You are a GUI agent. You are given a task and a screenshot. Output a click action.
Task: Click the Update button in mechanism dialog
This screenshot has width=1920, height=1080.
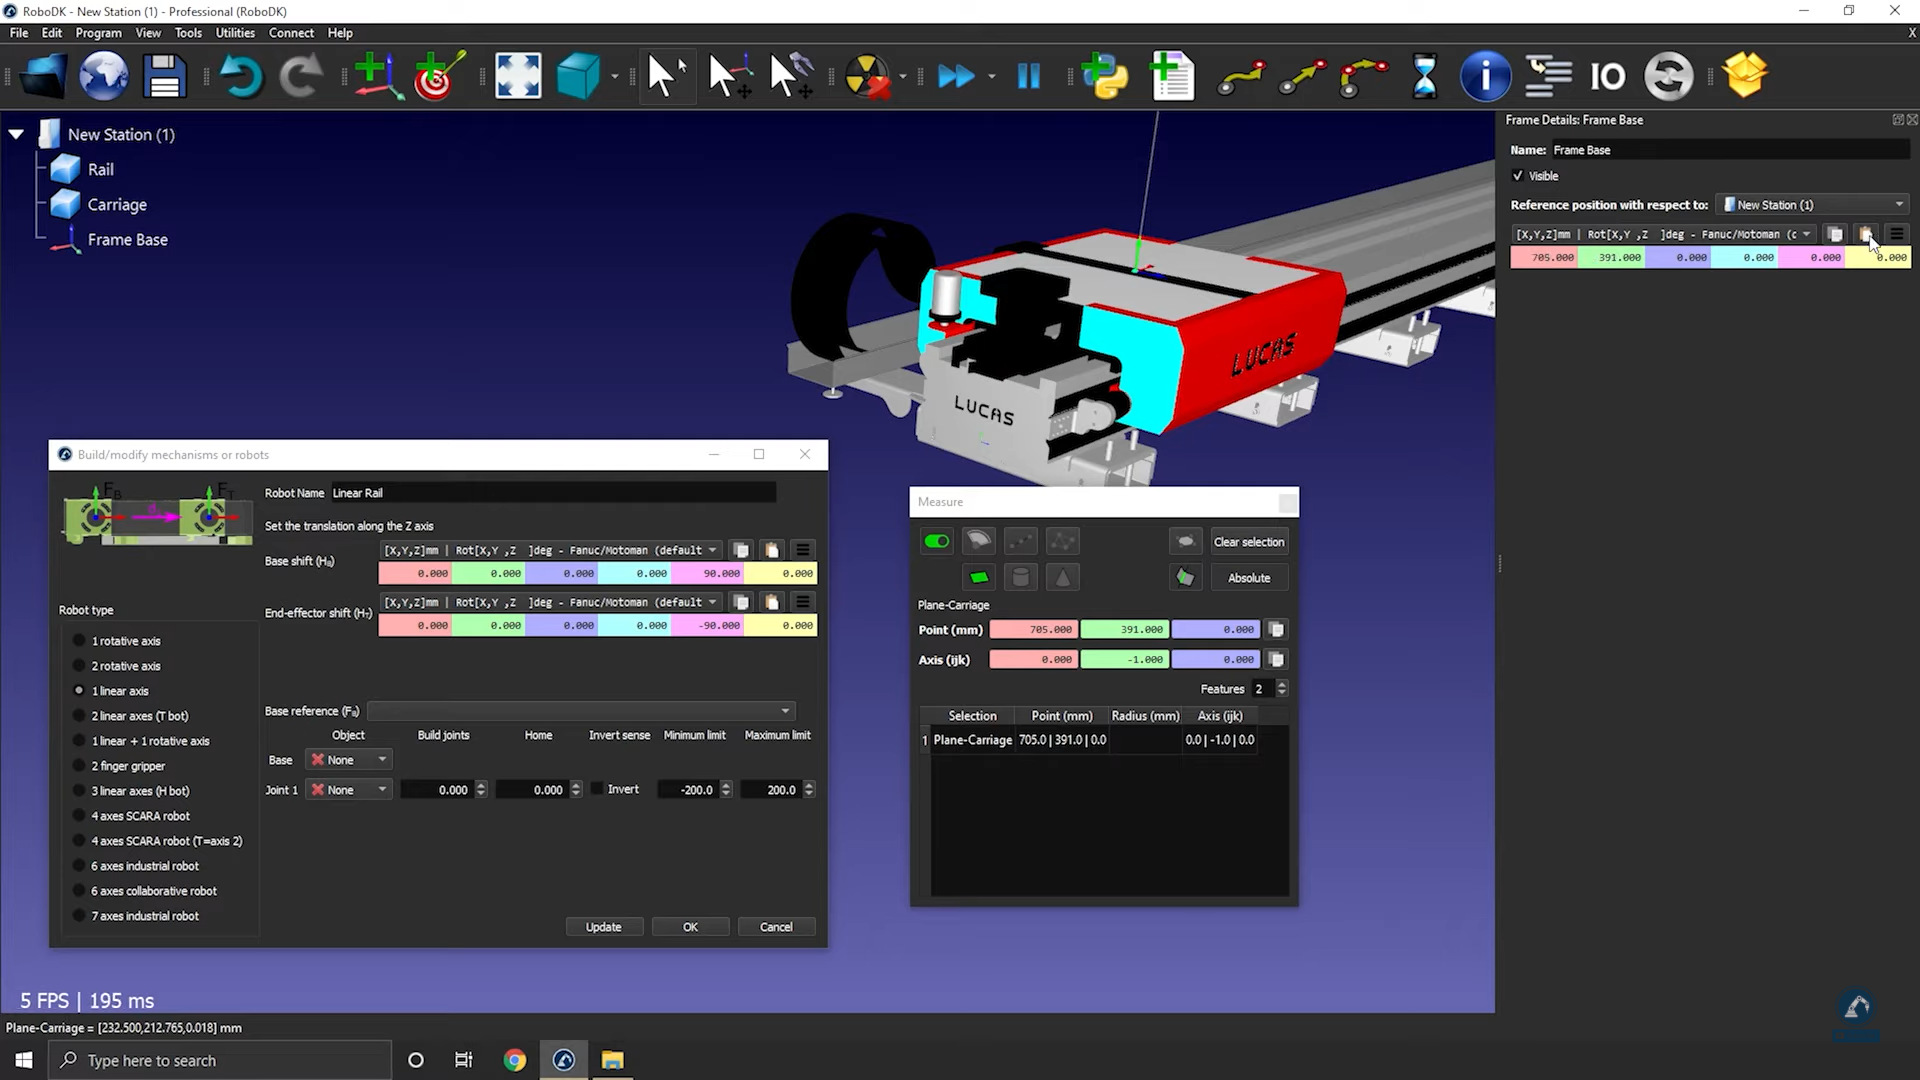point(603,927)
